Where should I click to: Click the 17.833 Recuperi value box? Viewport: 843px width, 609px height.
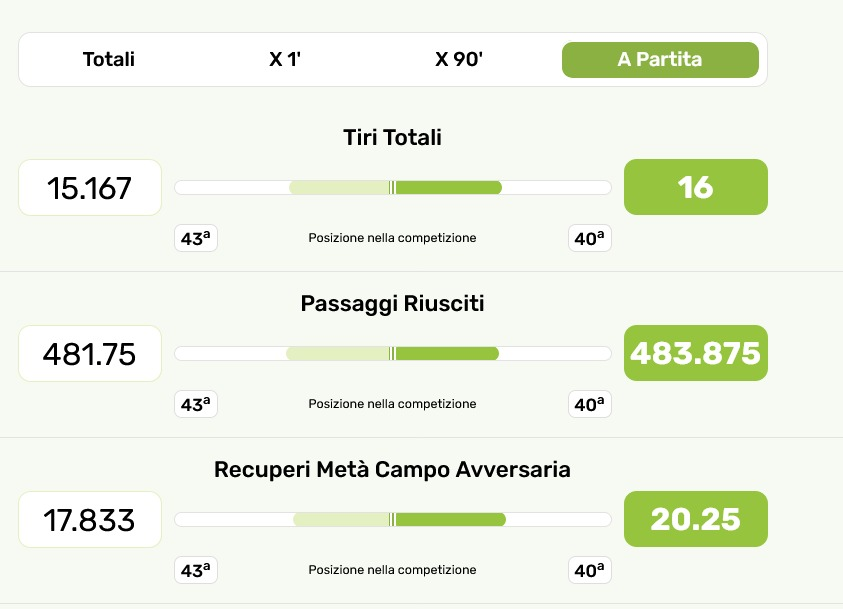coord(90,519)
